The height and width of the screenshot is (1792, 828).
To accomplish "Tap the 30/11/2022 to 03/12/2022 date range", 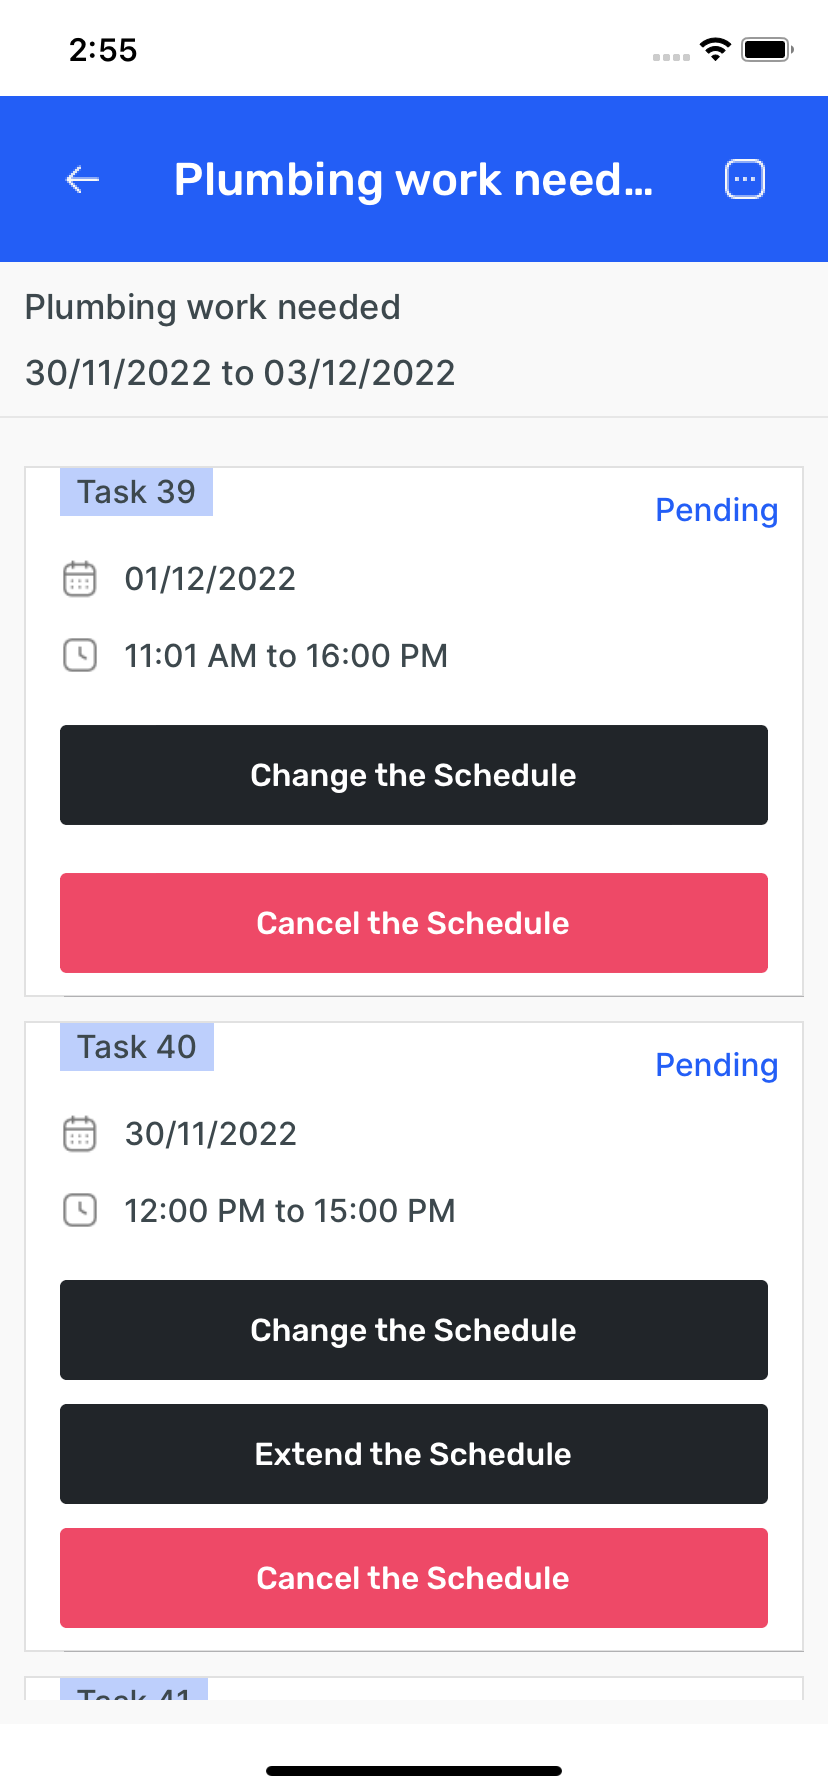I will (x=240, y=373).
